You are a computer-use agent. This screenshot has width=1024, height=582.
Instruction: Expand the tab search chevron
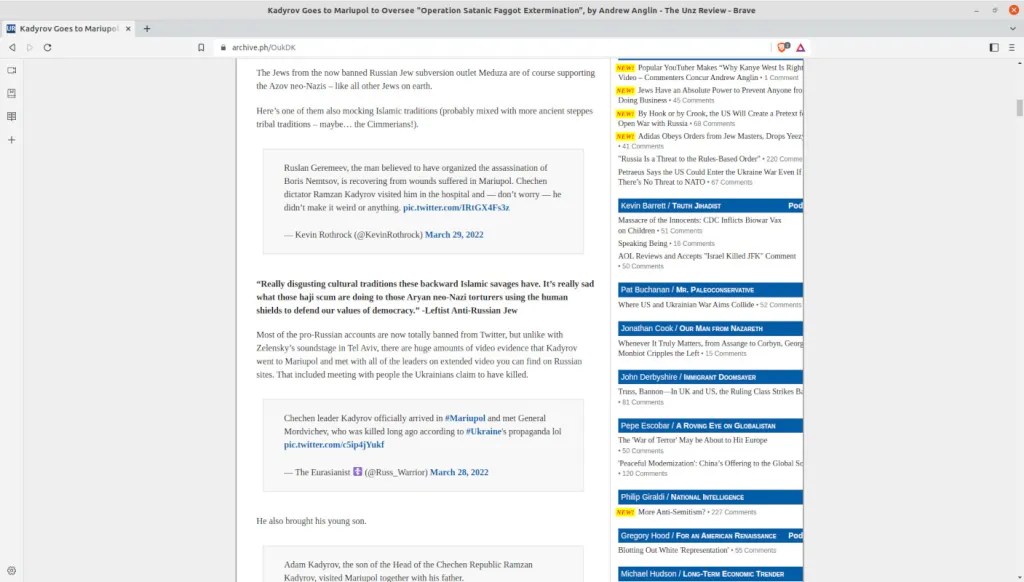(1012, 28)
